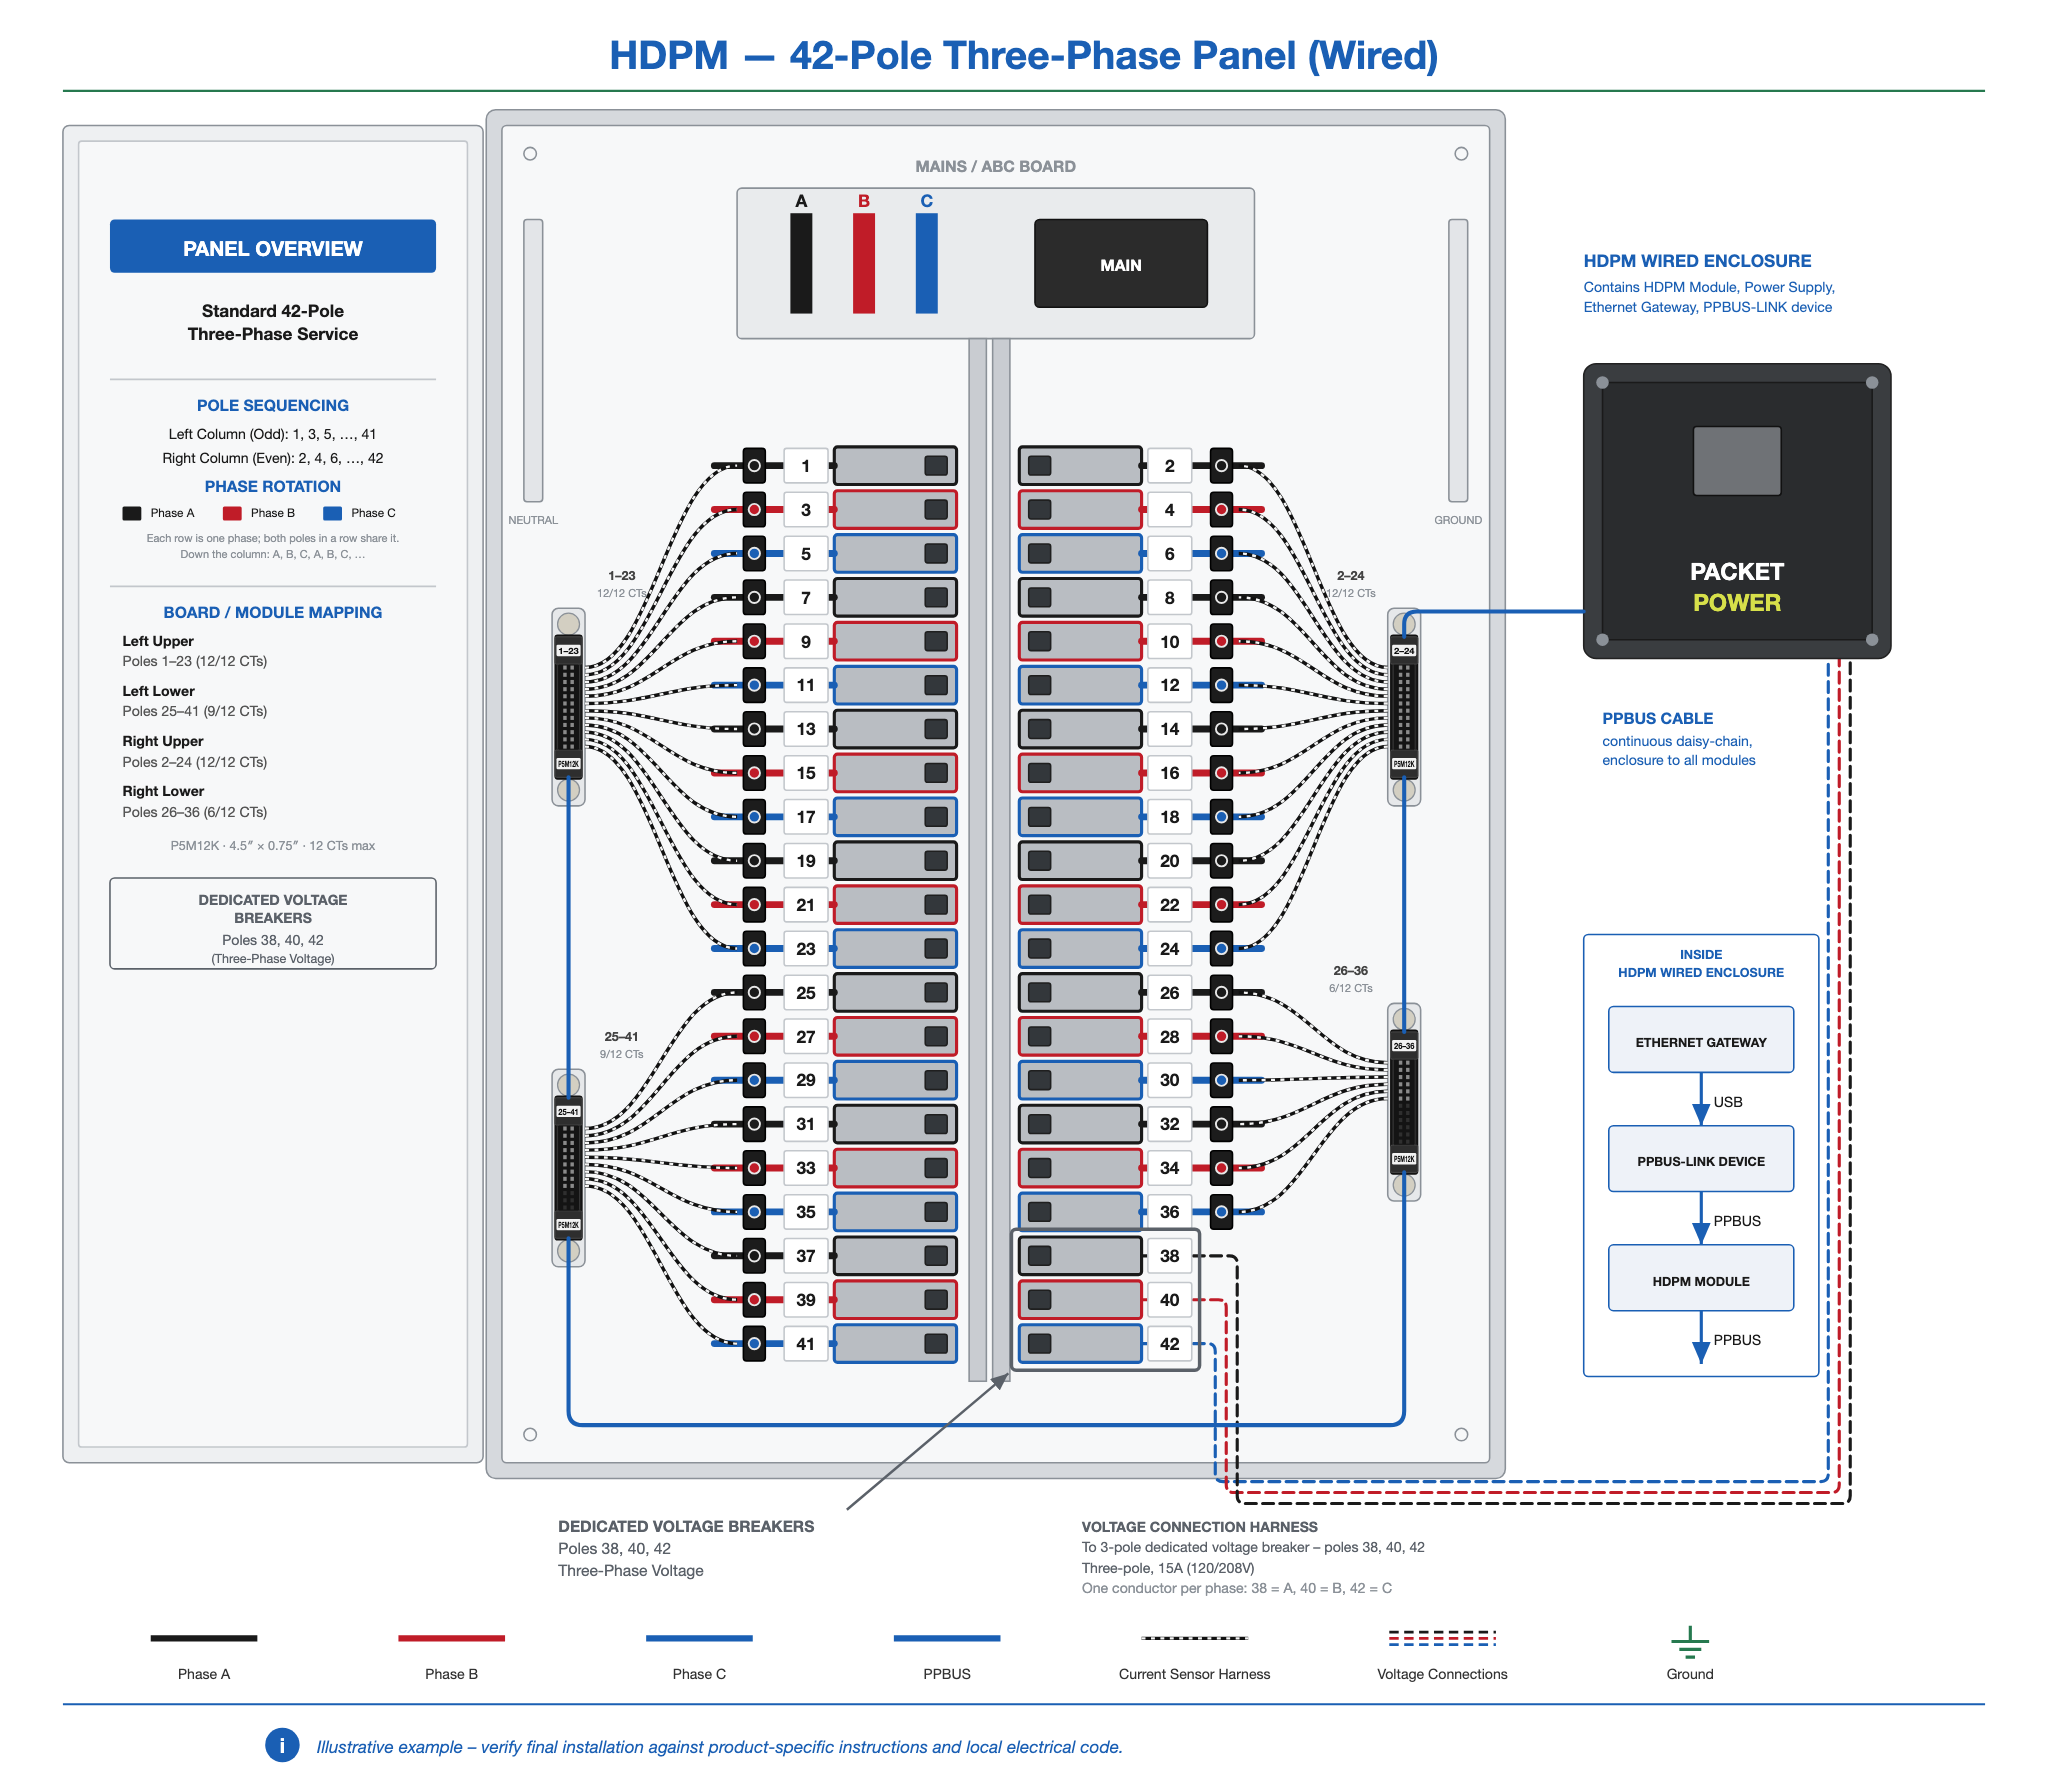Click pole number label 37
This screenshot has height=1792, width=2048.
805,1256
